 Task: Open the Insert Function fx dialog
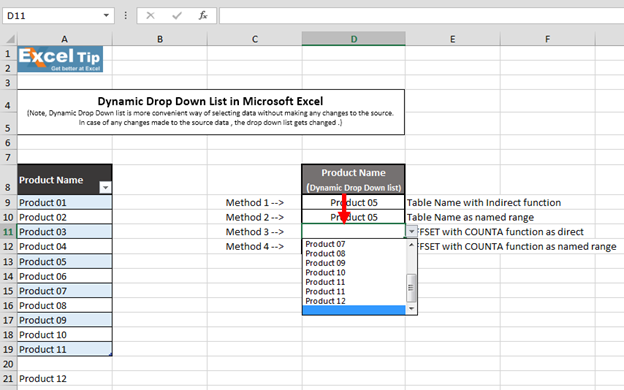point(203,16)
